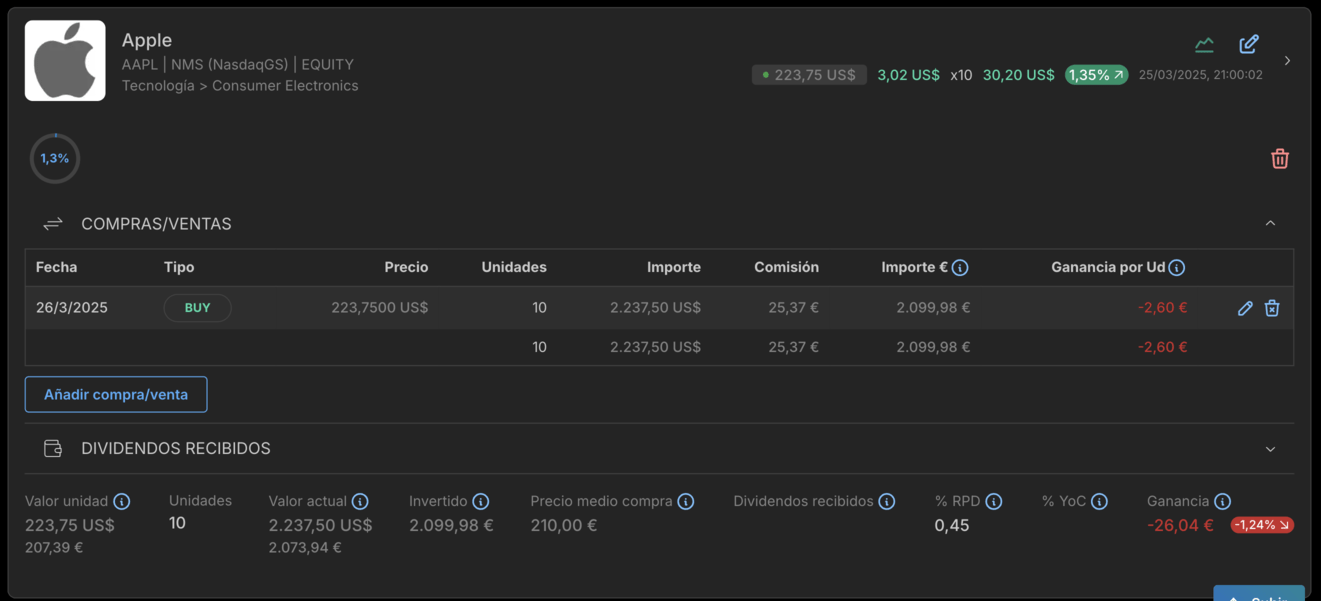Click the Dividendos Recibidos wallet icon
This screenshot has width=1321, height=601.
tap(53, 448)
